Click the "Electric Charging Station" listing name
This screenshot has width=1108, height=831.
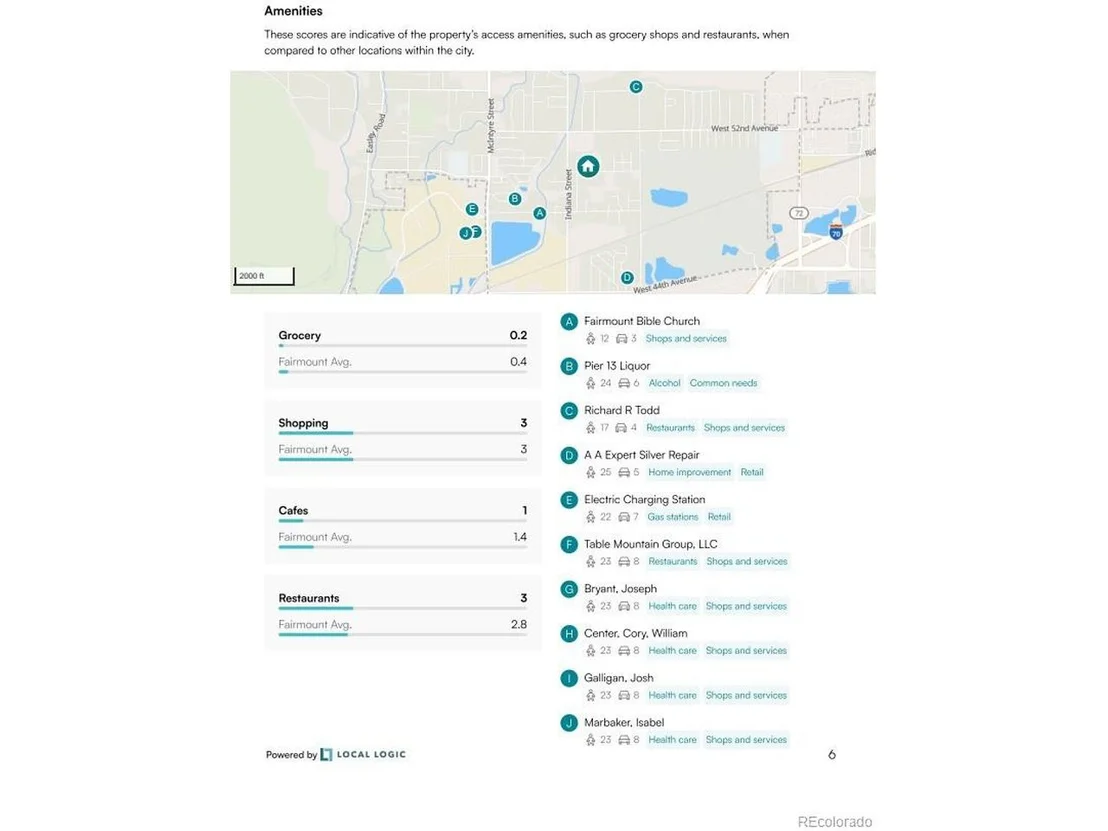[x=644, y=500]
